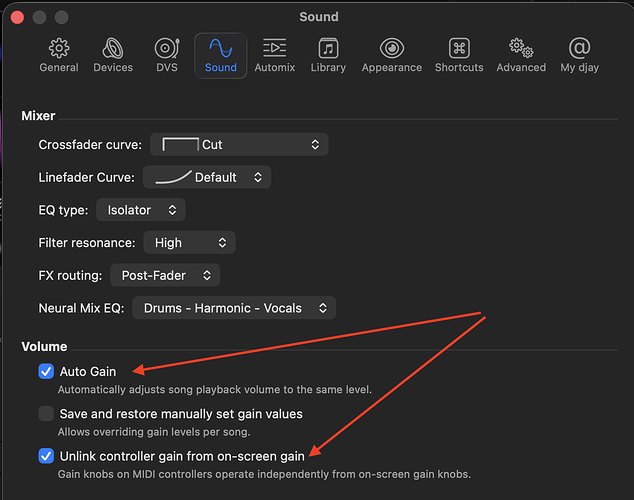Switch to the DVS tab
The height and width of the screenshot is (500, 634).
coord(167,56)
